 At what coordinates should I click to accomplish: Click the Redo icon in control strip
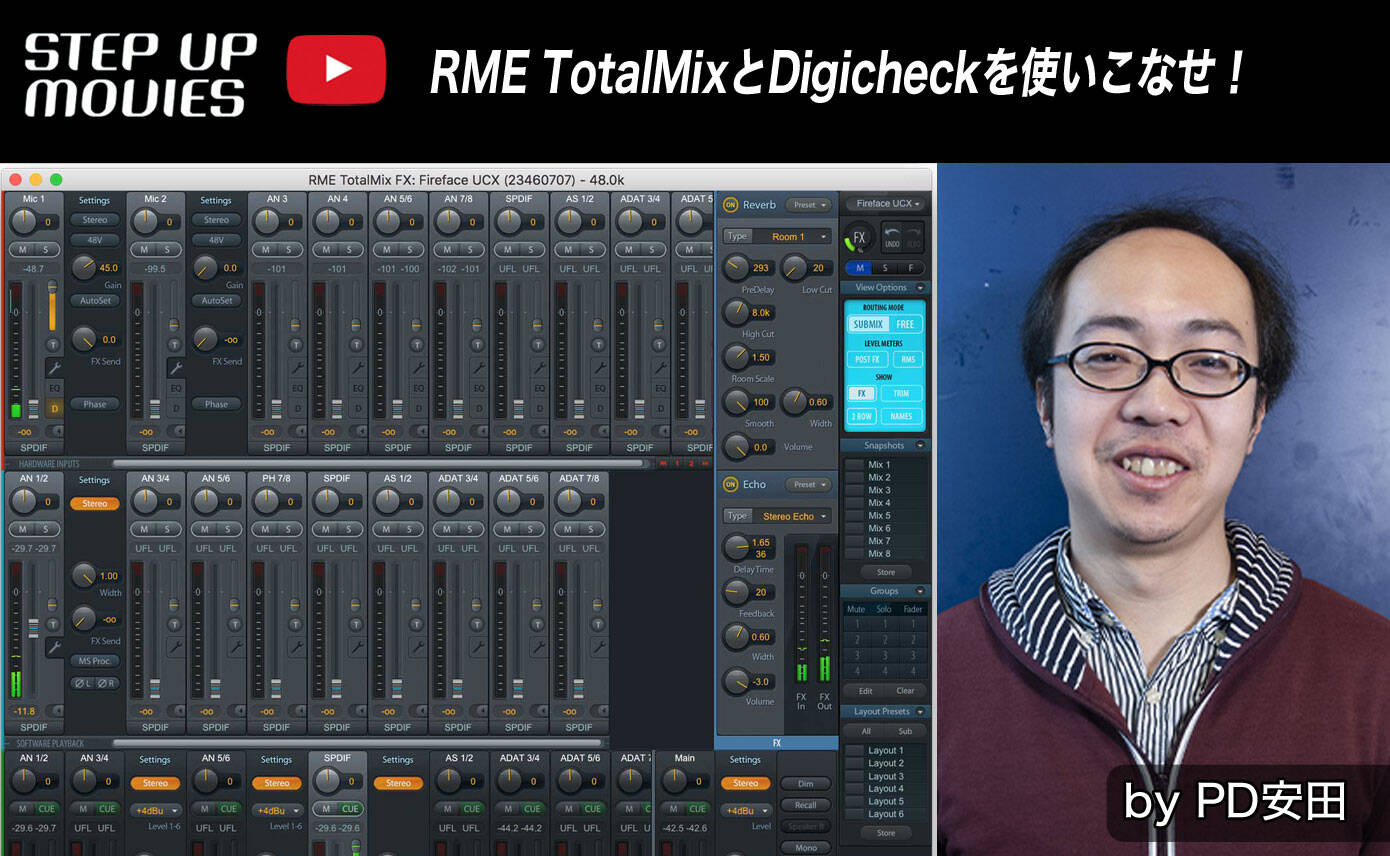pos(914,238)
